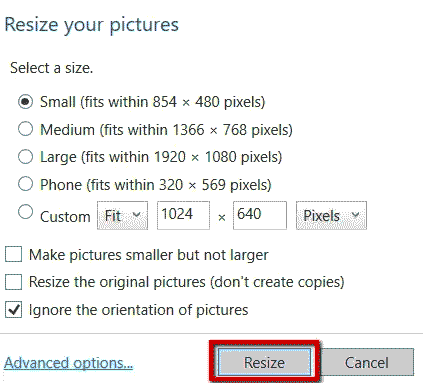Focus the custom width field showing 1024
423x383 pixels.
pyautogui.click(x=184, y=215)
